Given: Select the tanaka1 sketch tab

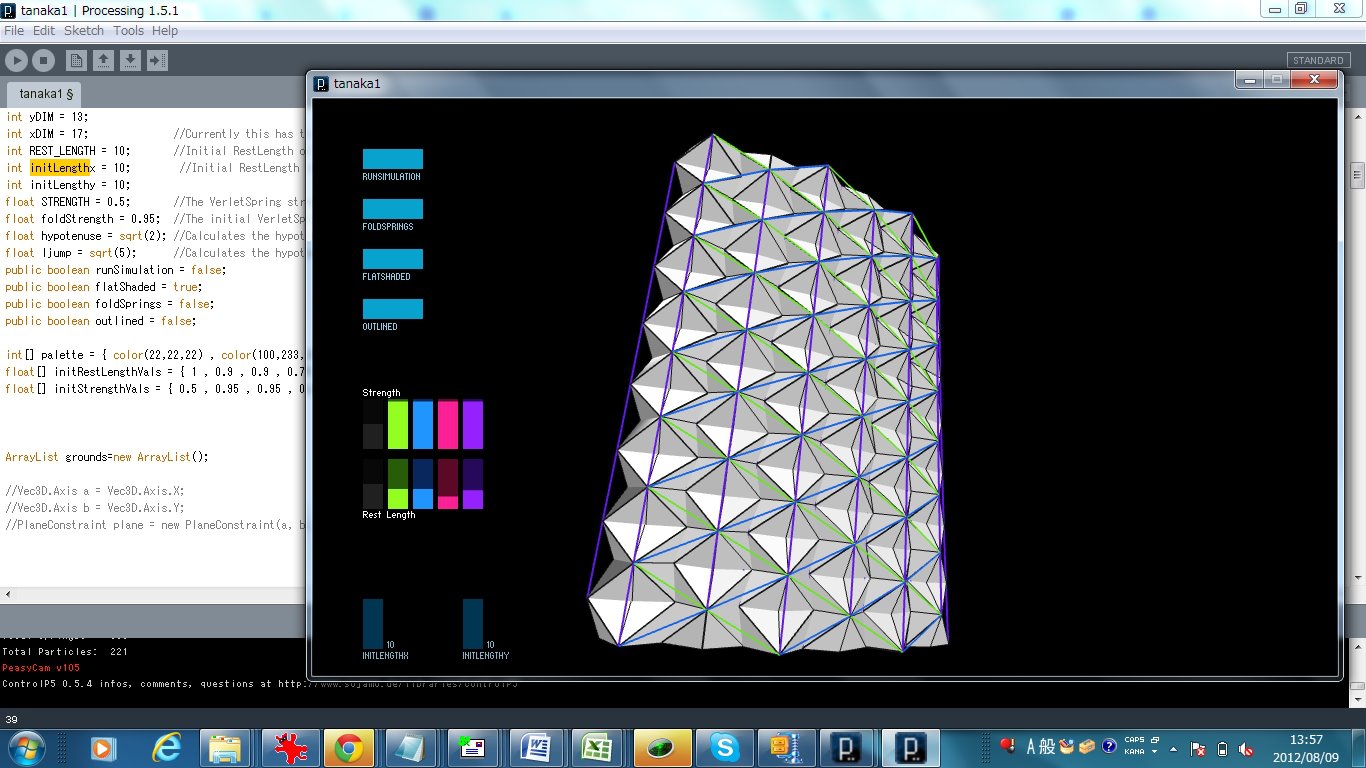Looking at the screenshot, I should tap(46, 94).
